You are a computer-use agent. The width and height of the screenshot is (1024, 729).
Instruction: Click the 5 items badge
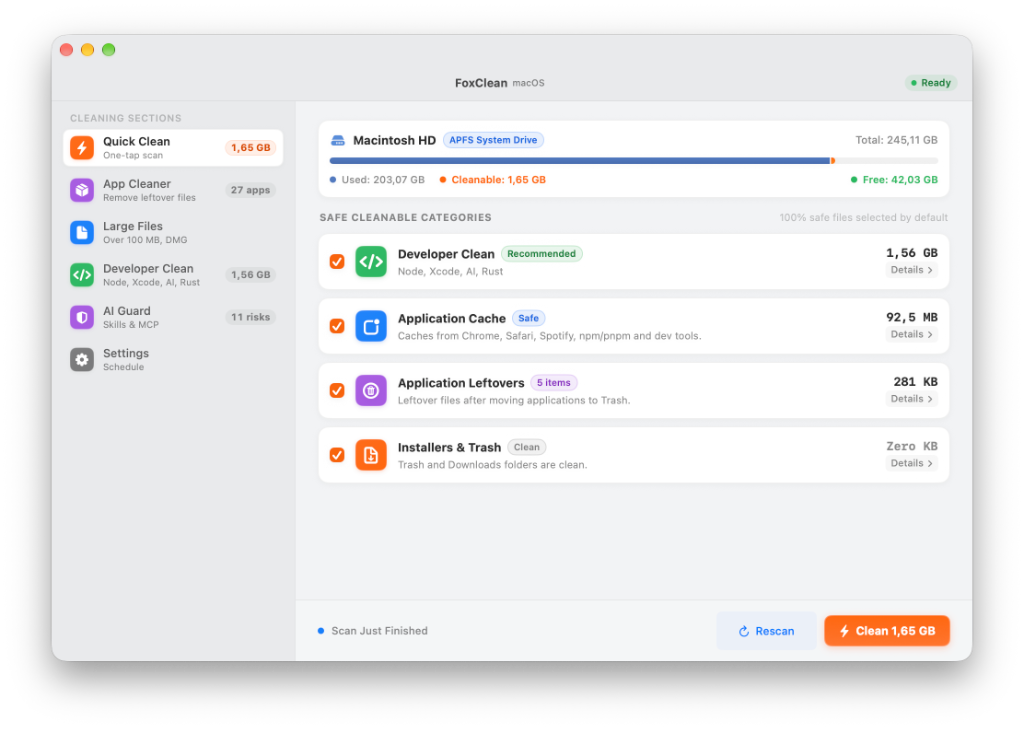(x=553, y=383)
